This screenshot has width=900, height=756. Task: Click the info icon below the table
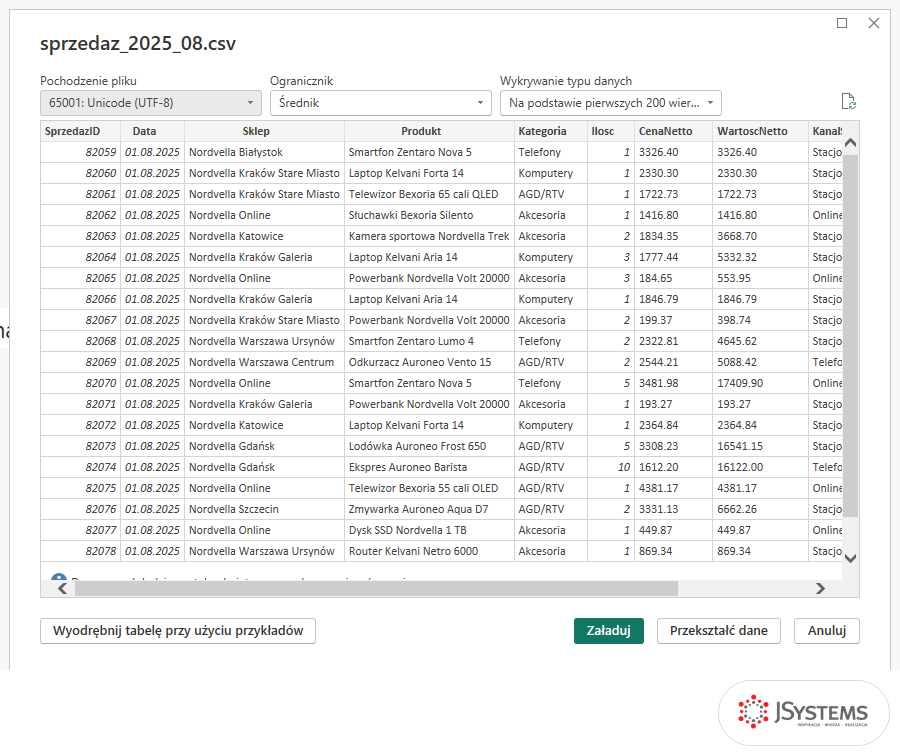point(58,577)
